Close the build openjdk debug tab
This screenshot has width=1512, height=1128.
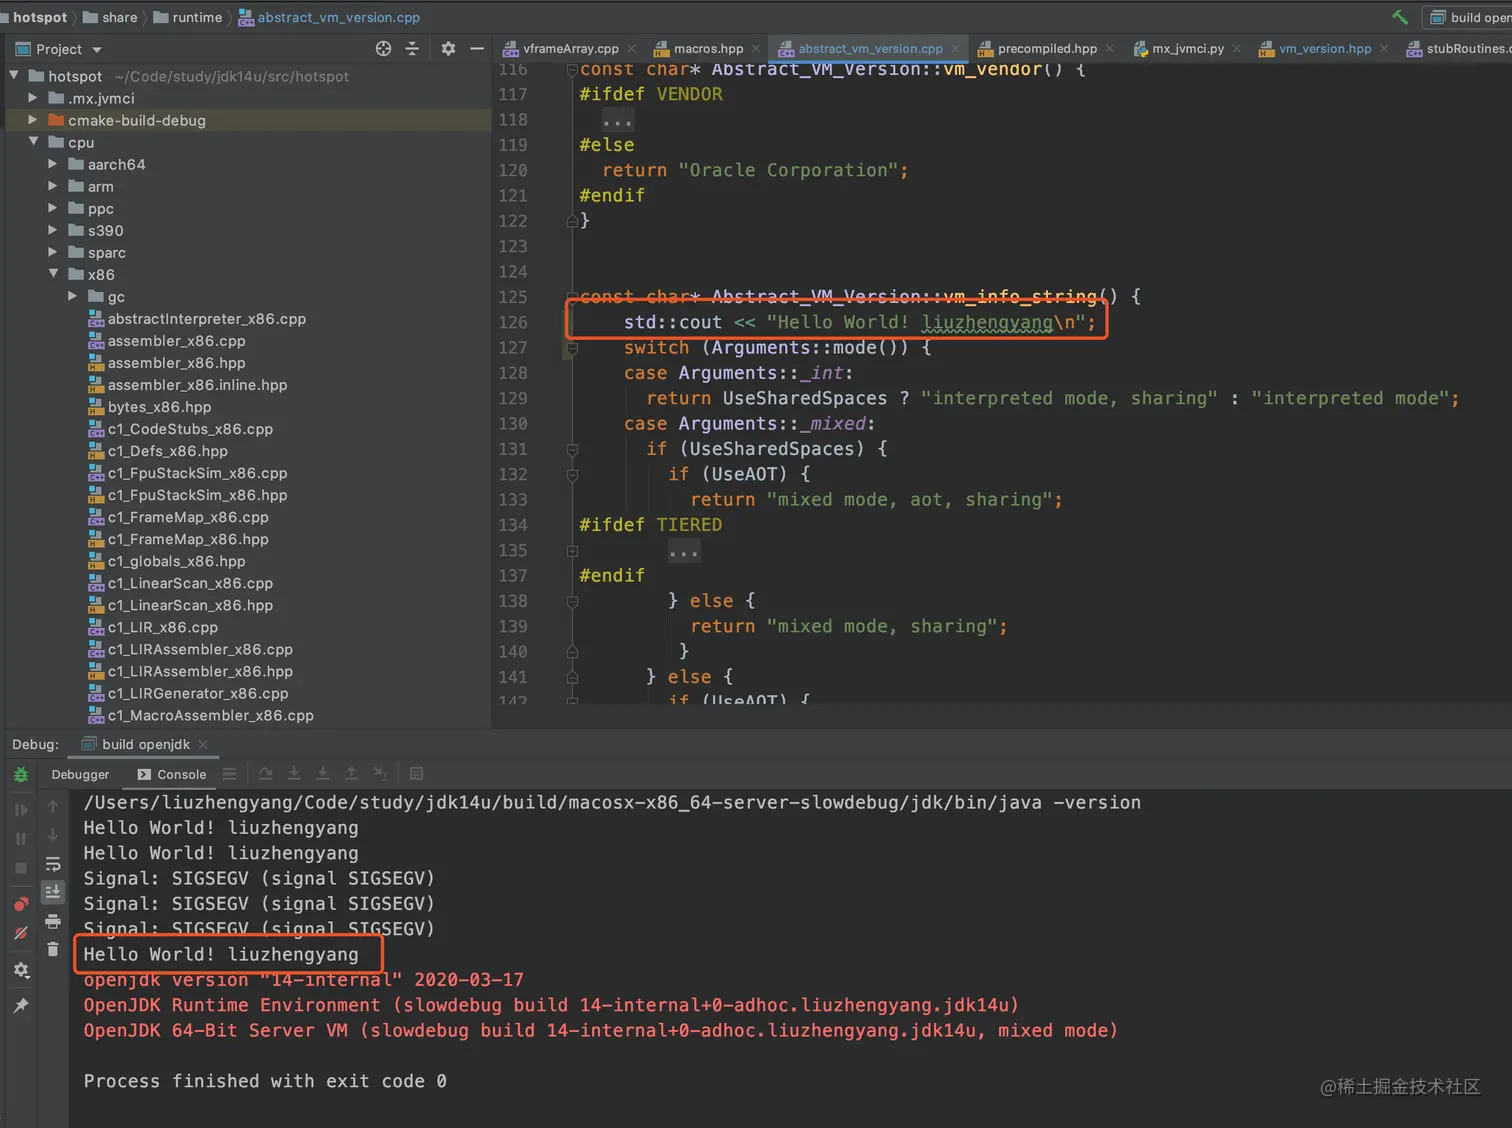203,744
